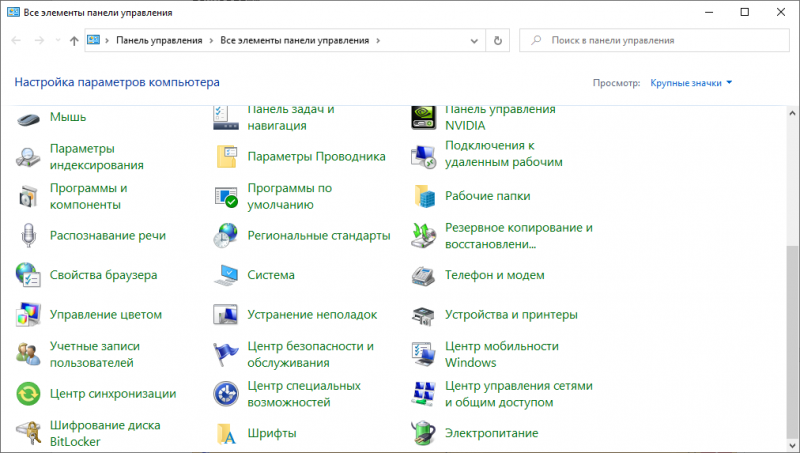Open 'Телефон и модем' link
The width and height of the screenshot is (800, 453).
494,275
